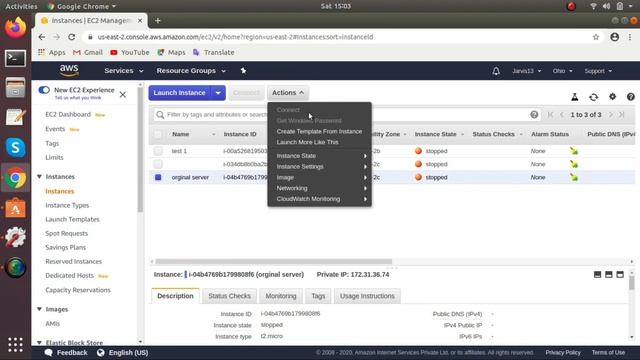This screenshot has height=360, width=640.
Task: Open table settings gear icon
Action: point(612,97)
